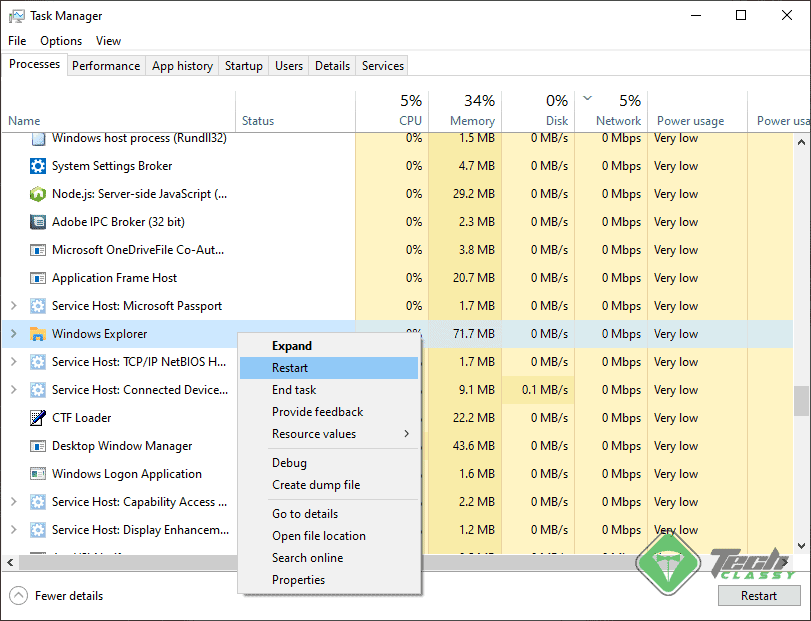Click the Windows Explorer folder icon
Viewport: 811px width, 621px height.
click(x=38, y=334)
